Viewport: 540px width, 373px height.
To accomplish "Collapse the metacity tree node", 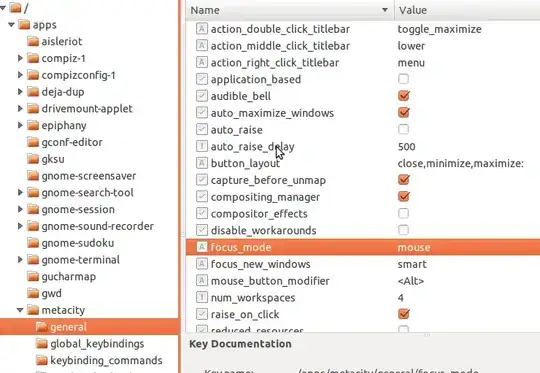I will [20, 310].
